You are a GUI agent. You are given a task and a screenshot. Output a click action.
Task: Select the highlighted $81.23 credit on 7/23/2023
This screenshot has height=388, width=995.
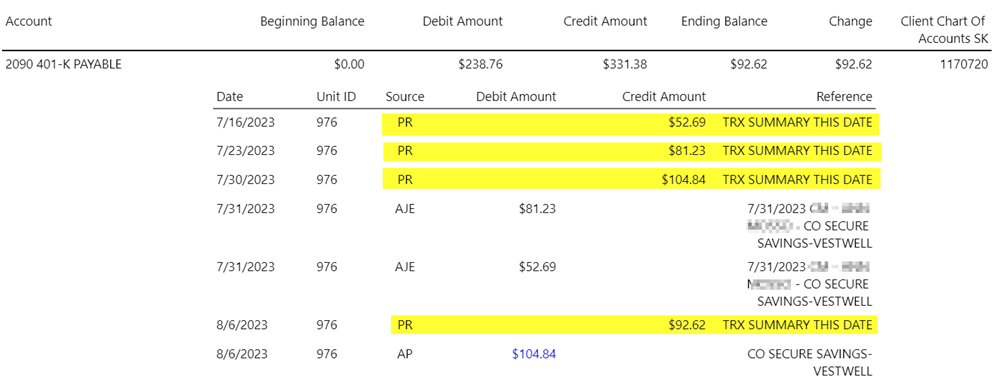[687, 151]
